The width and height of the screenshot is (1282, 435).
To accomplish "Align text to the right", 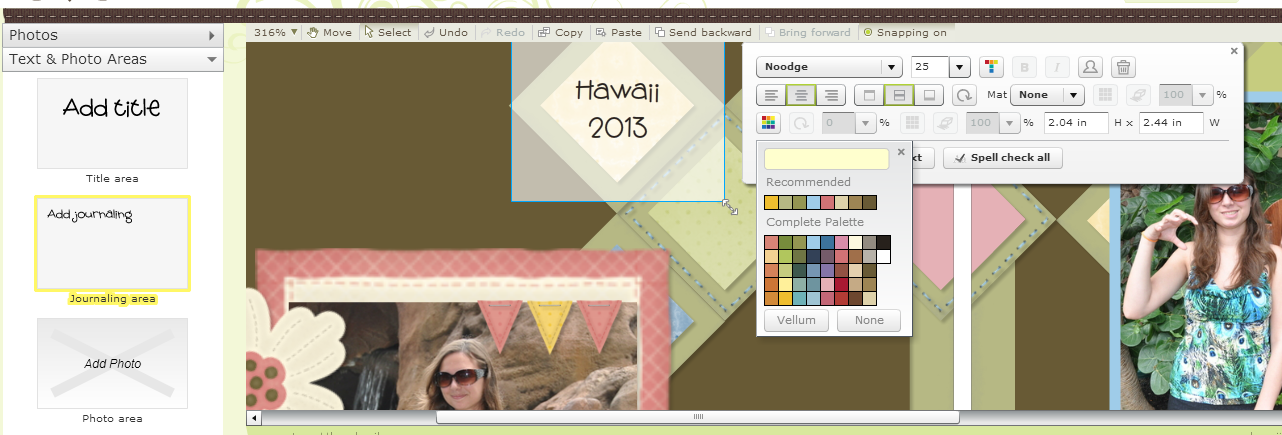I will pos(831,95).
